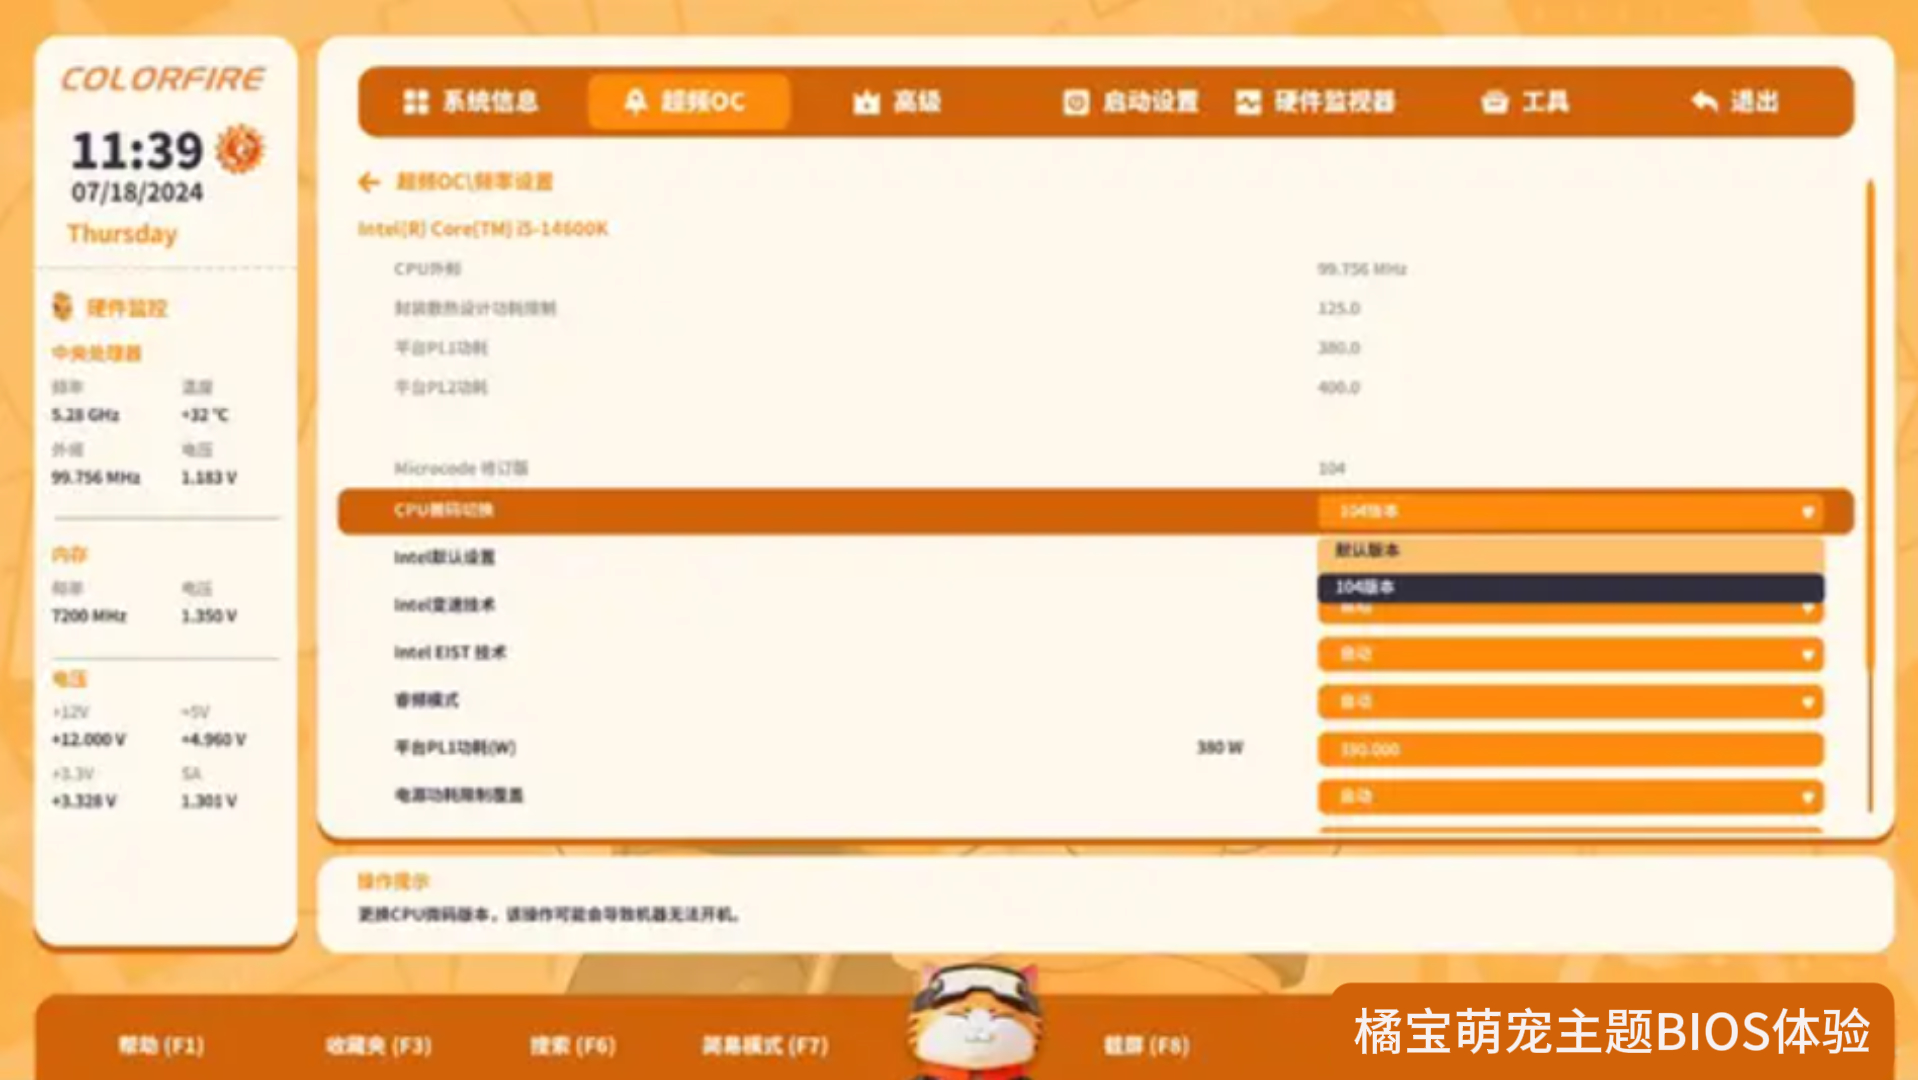This screenshot has width=1918, height=1080.
Task: Click the 帮助 (F1) button
Action: [161, 1046]
